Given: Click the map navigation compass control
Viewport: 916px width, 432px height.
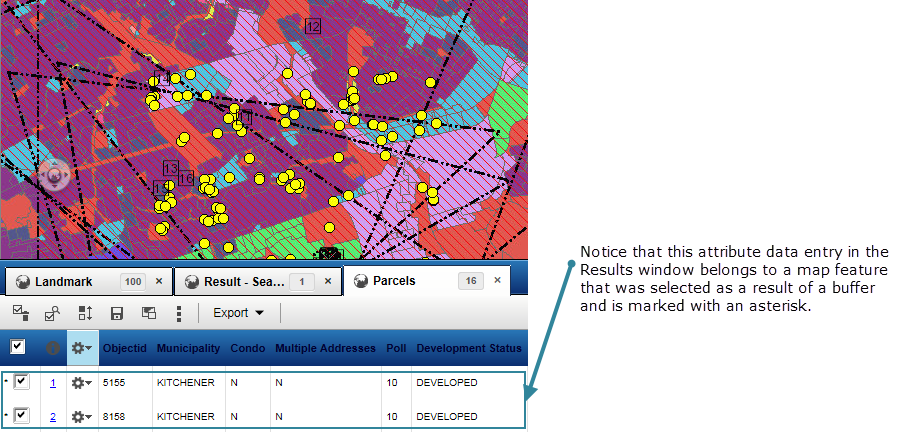Looking at the screenshot, I should tap(54, 176).
